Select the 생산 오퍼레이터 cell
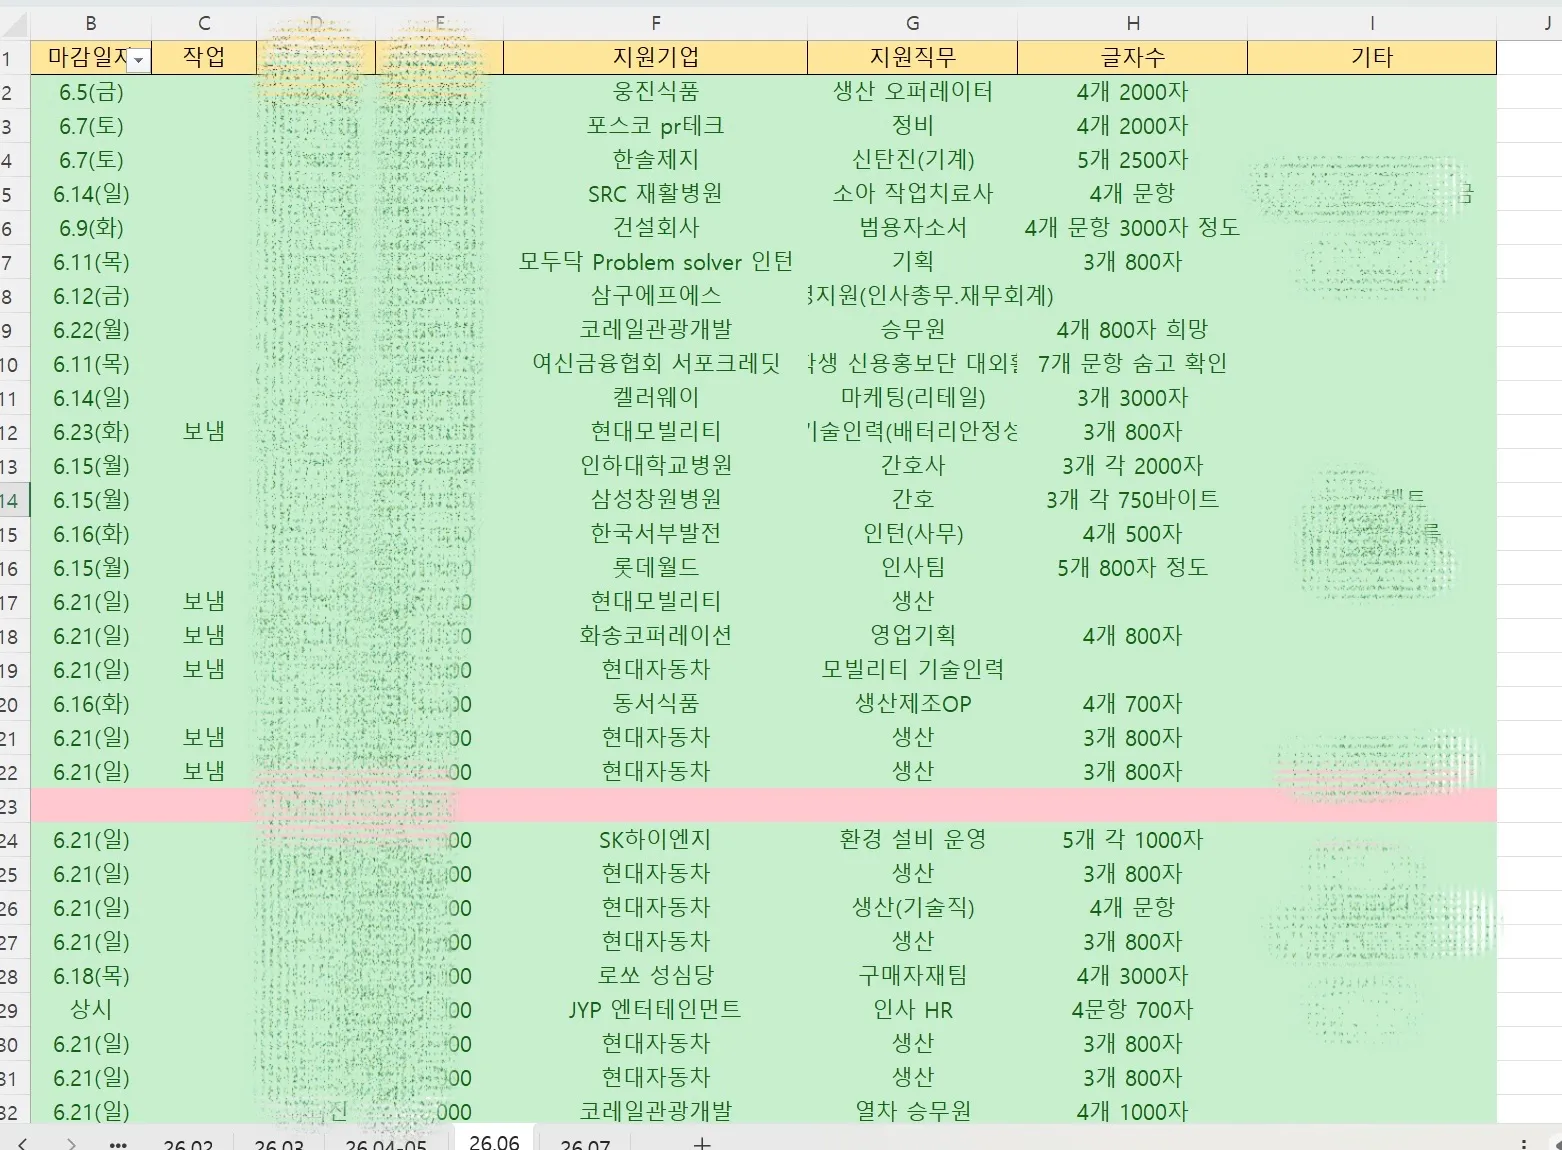The height and width of the screenshot is (1150, 1562). pos(912,92)
